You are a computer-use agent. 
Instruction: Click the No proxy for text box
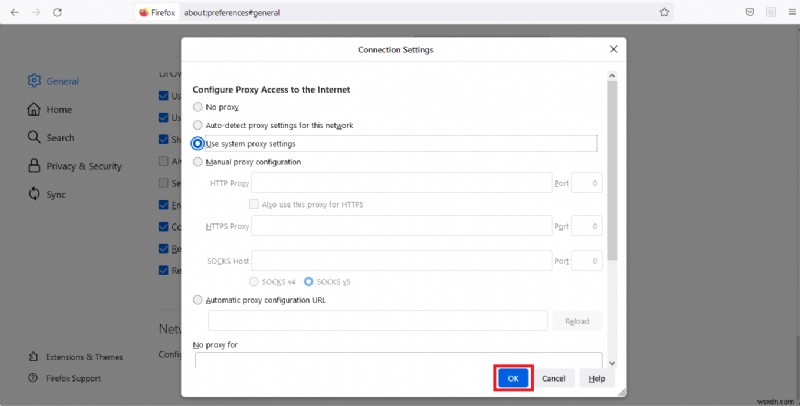pos(398,360)
